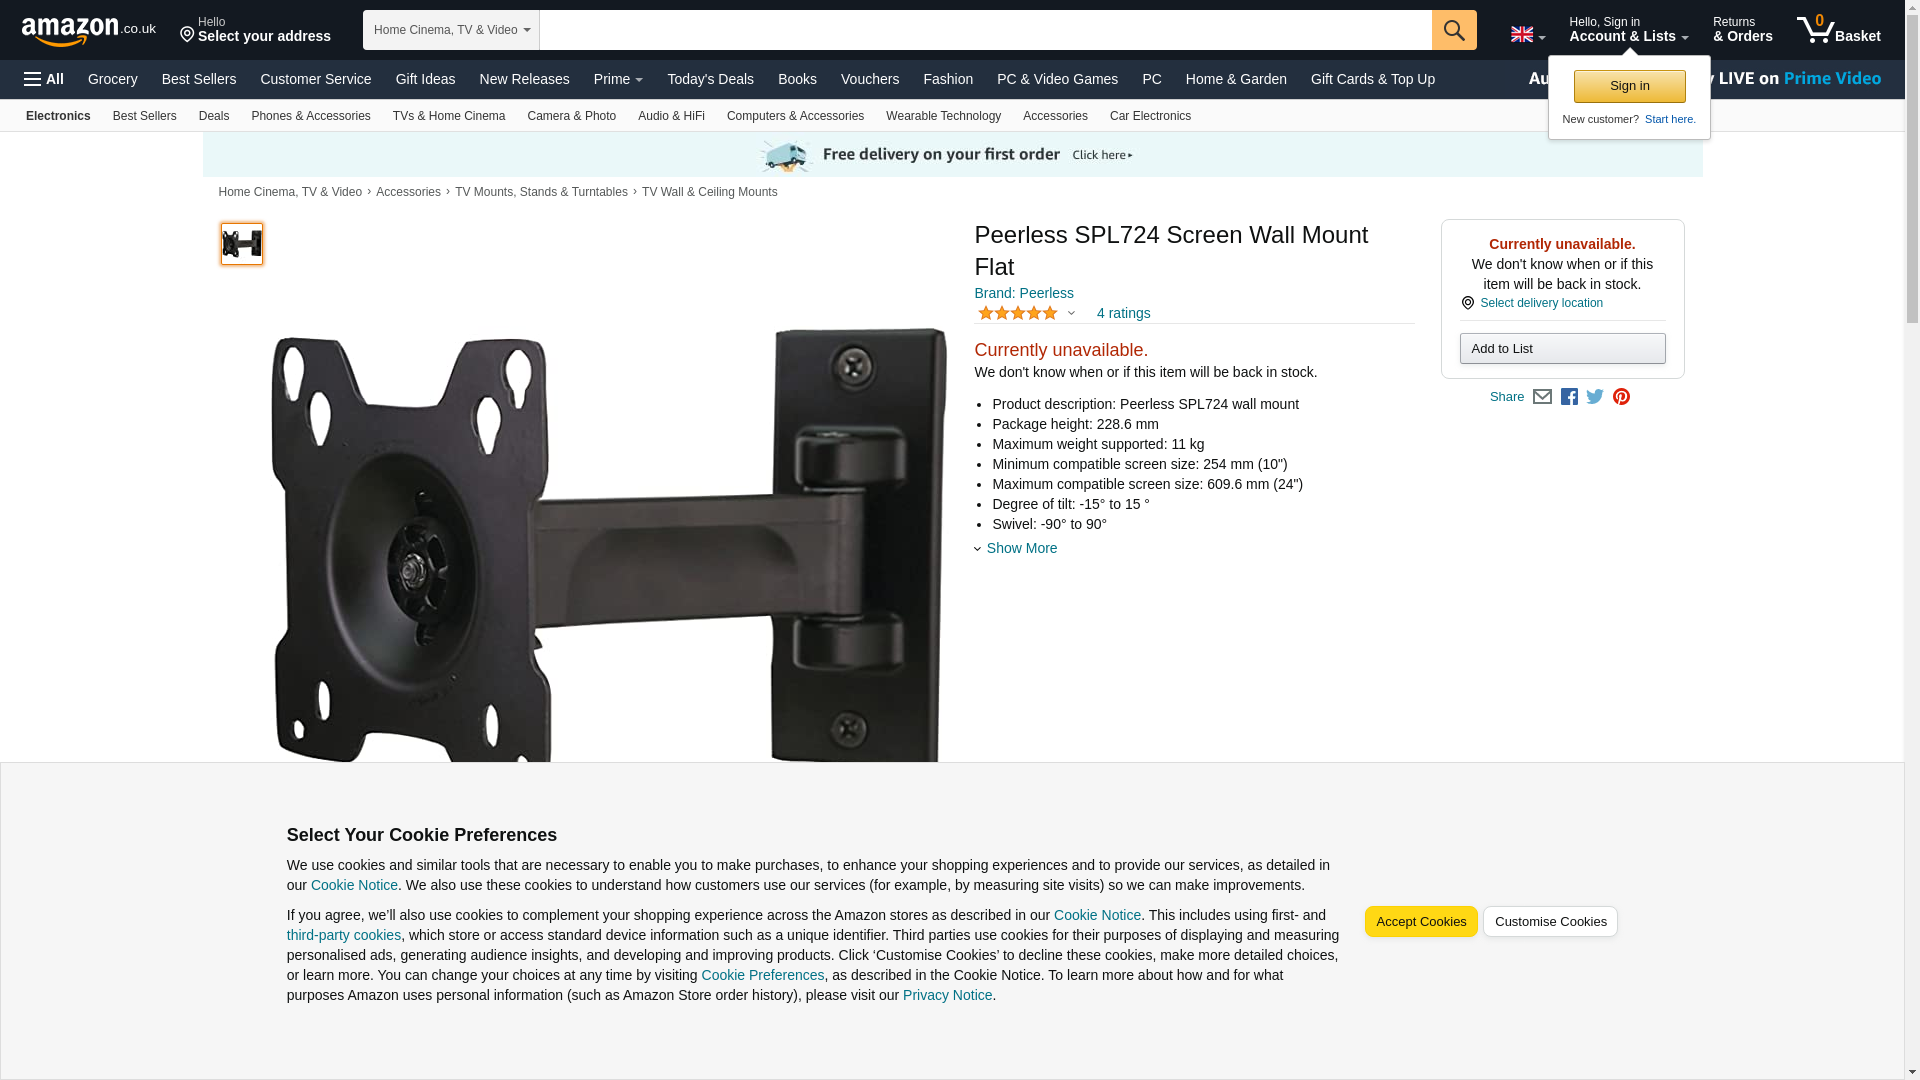
Task: Open the UK flag language selector
Action: click(x=1527, y=35)
